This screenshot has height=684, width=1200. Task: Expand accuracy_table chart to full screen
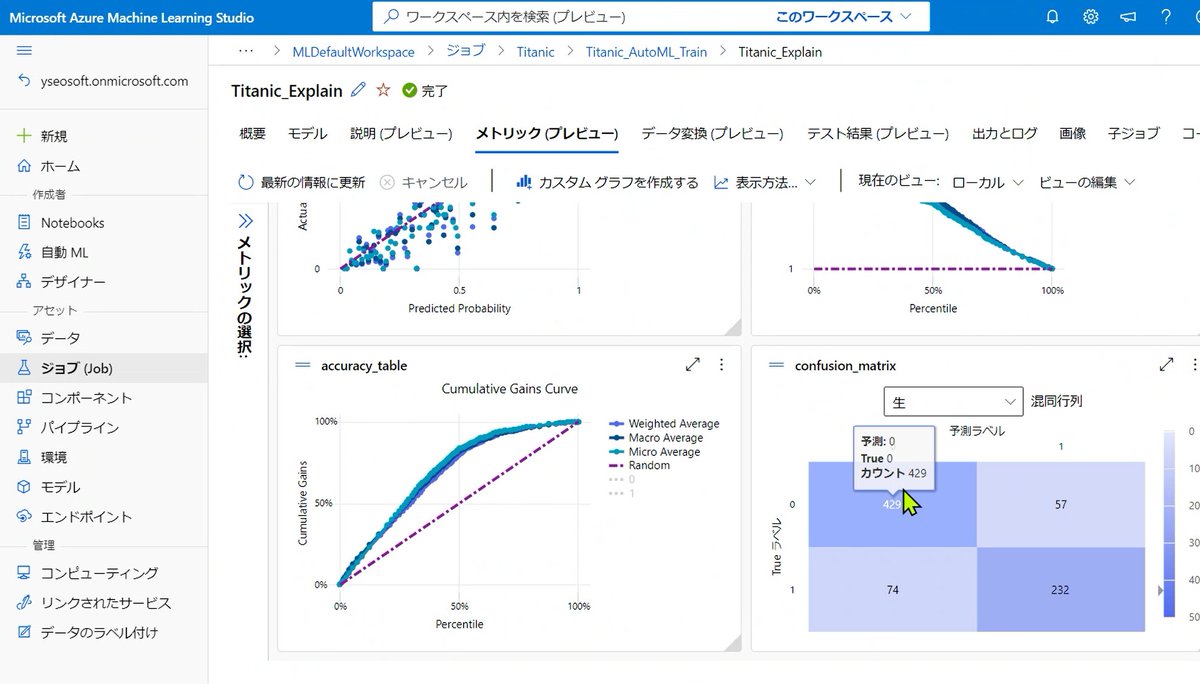tap(692, 365)
